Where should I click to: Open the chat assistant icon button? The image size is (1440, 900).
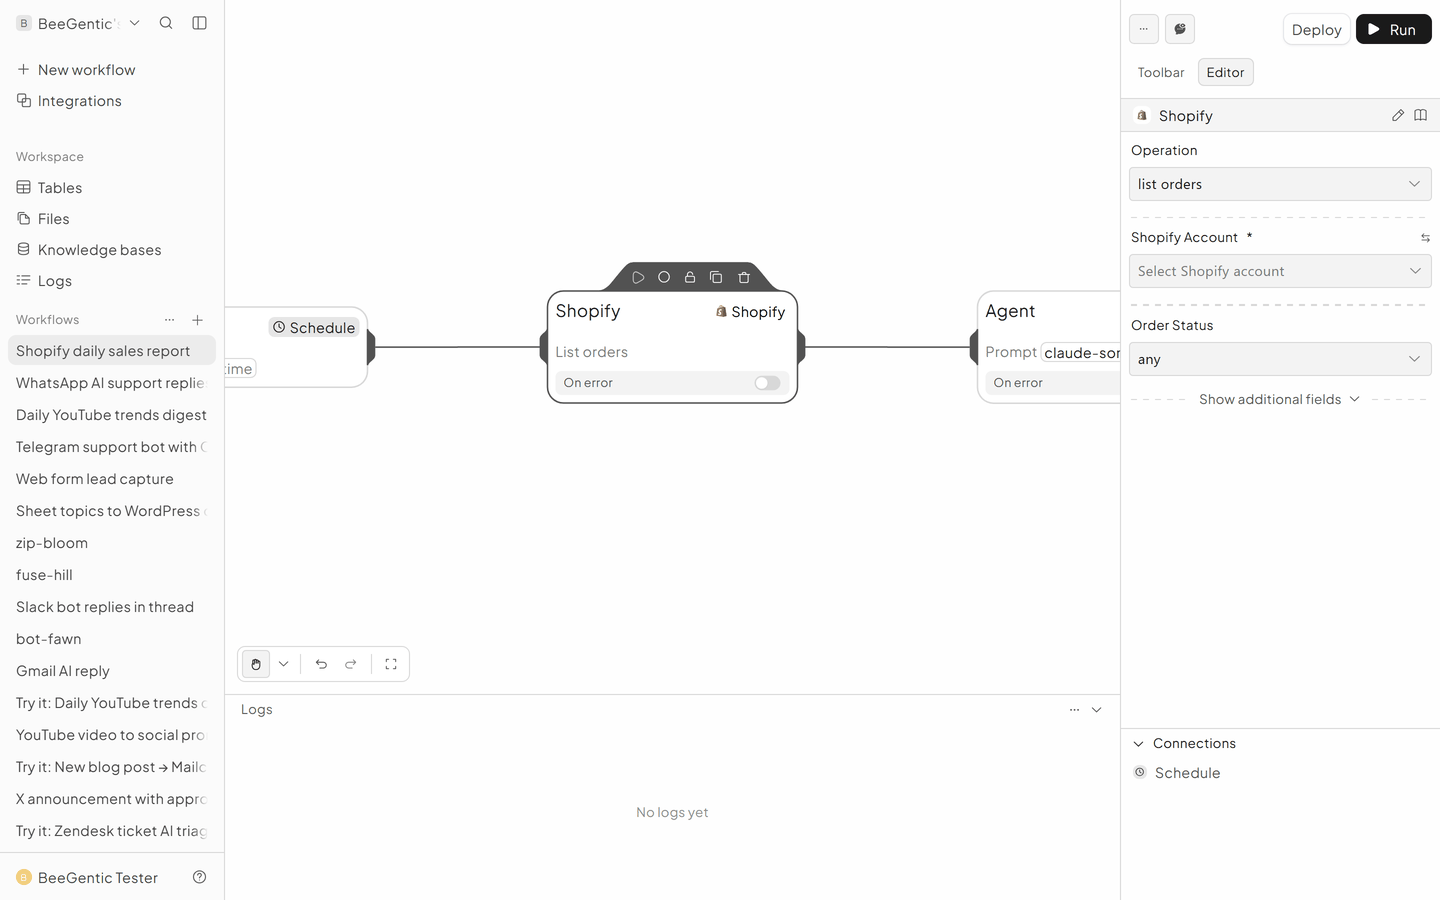pos(1180,29)
